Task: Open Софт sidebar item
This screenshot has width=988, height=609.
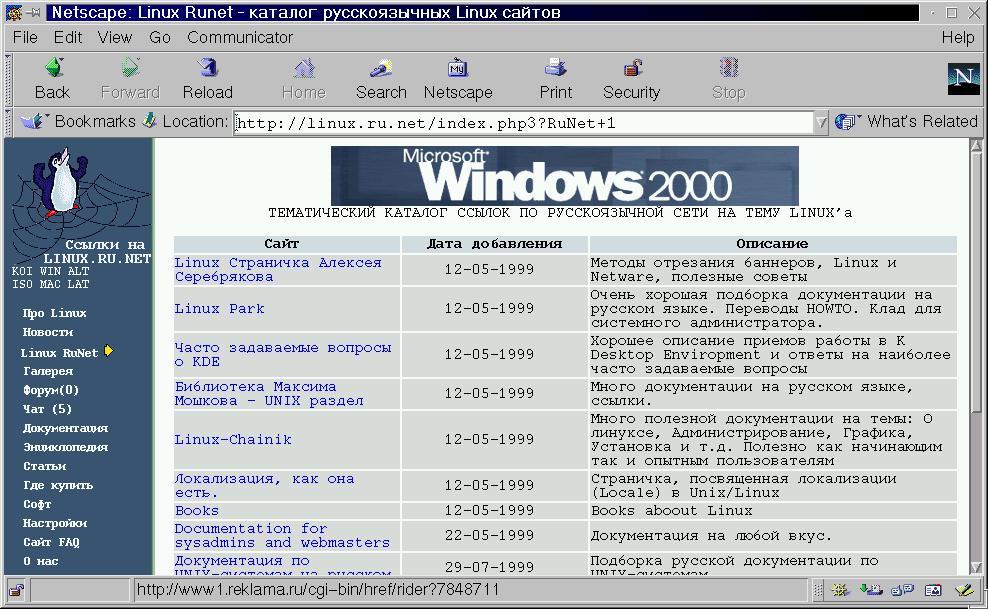Action: [37, 504]
